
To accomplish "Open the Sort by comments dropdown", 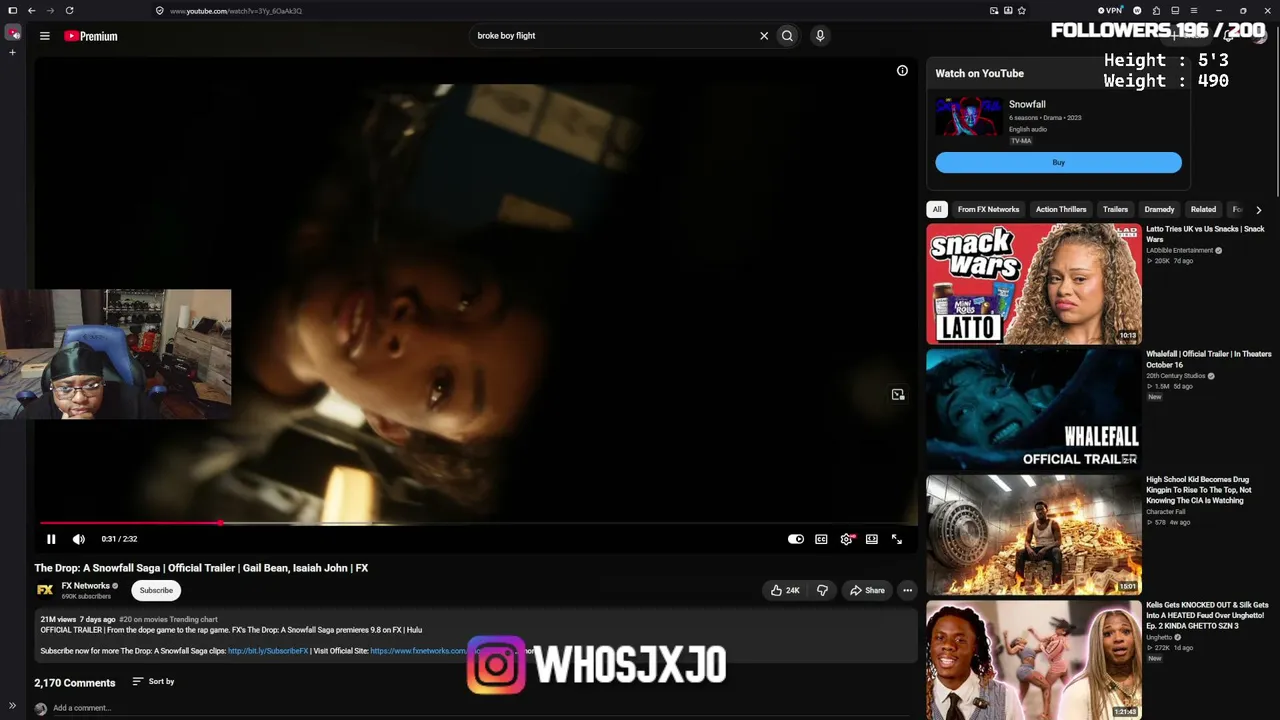I will pos(153,682).
